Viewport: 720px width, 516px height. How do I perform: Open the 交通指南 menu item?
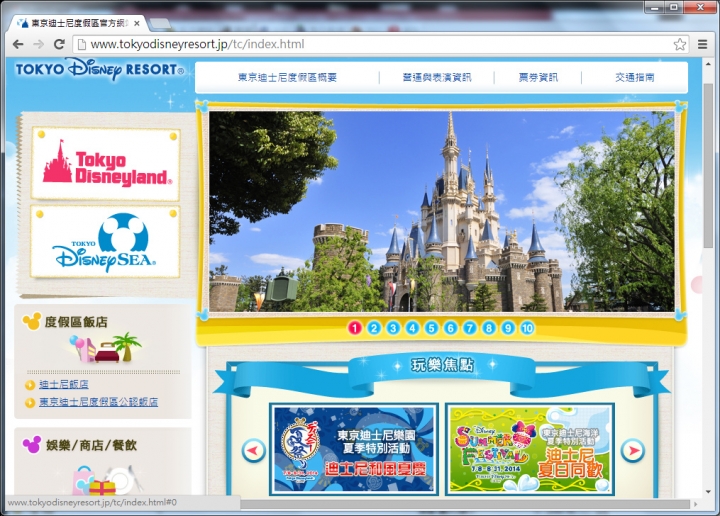[x=635, y=77]
